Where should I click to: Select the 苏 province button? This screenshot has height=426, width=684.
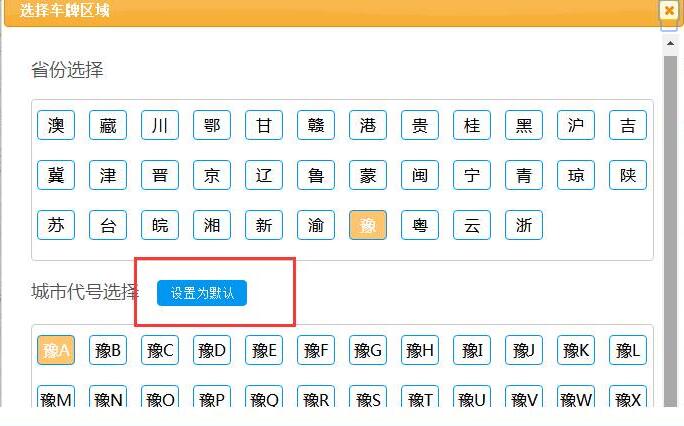[56, 225]
